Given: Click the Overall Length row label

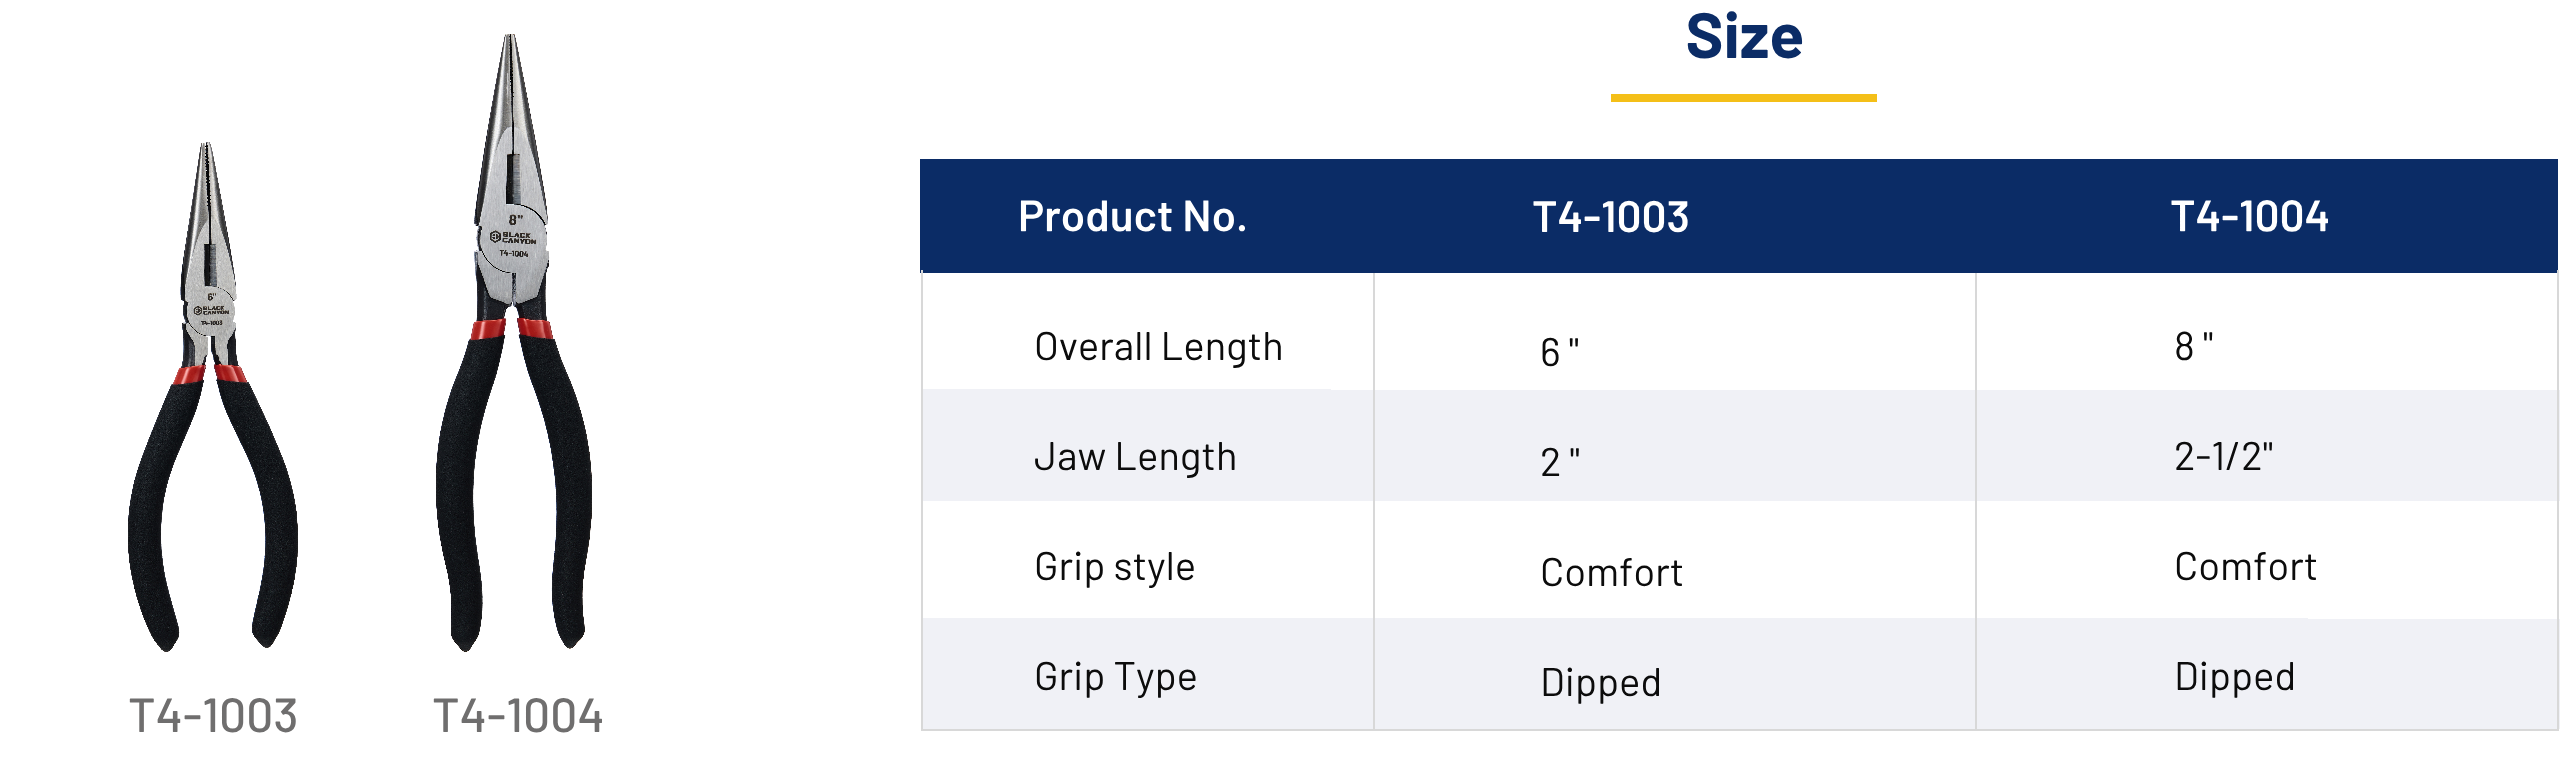Looking at the screenshot, I should pos(1158,347).
